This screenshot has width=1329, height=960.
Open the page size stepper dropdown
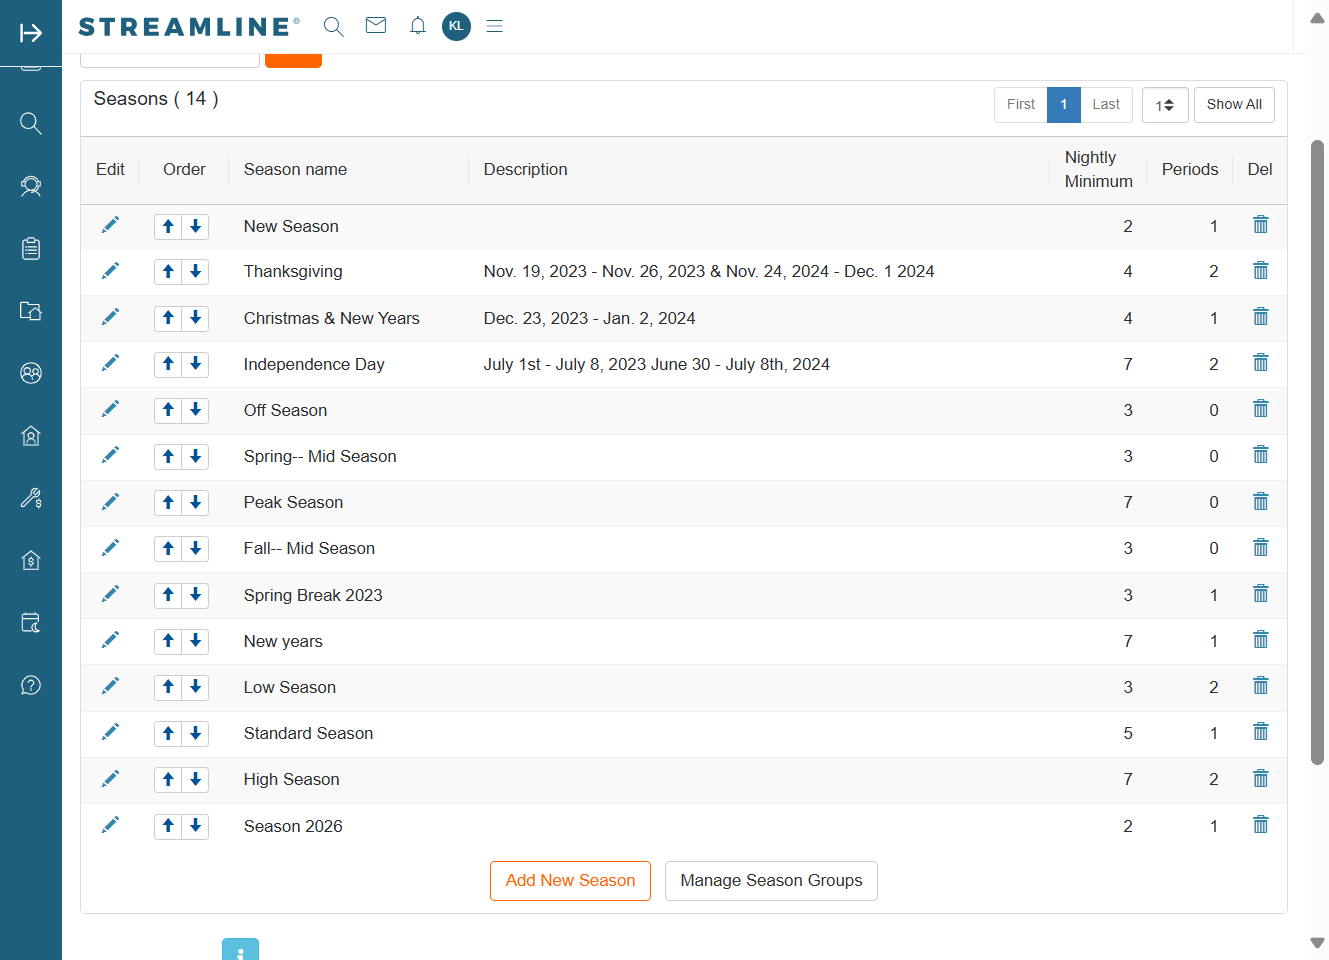pos(1165,105)
